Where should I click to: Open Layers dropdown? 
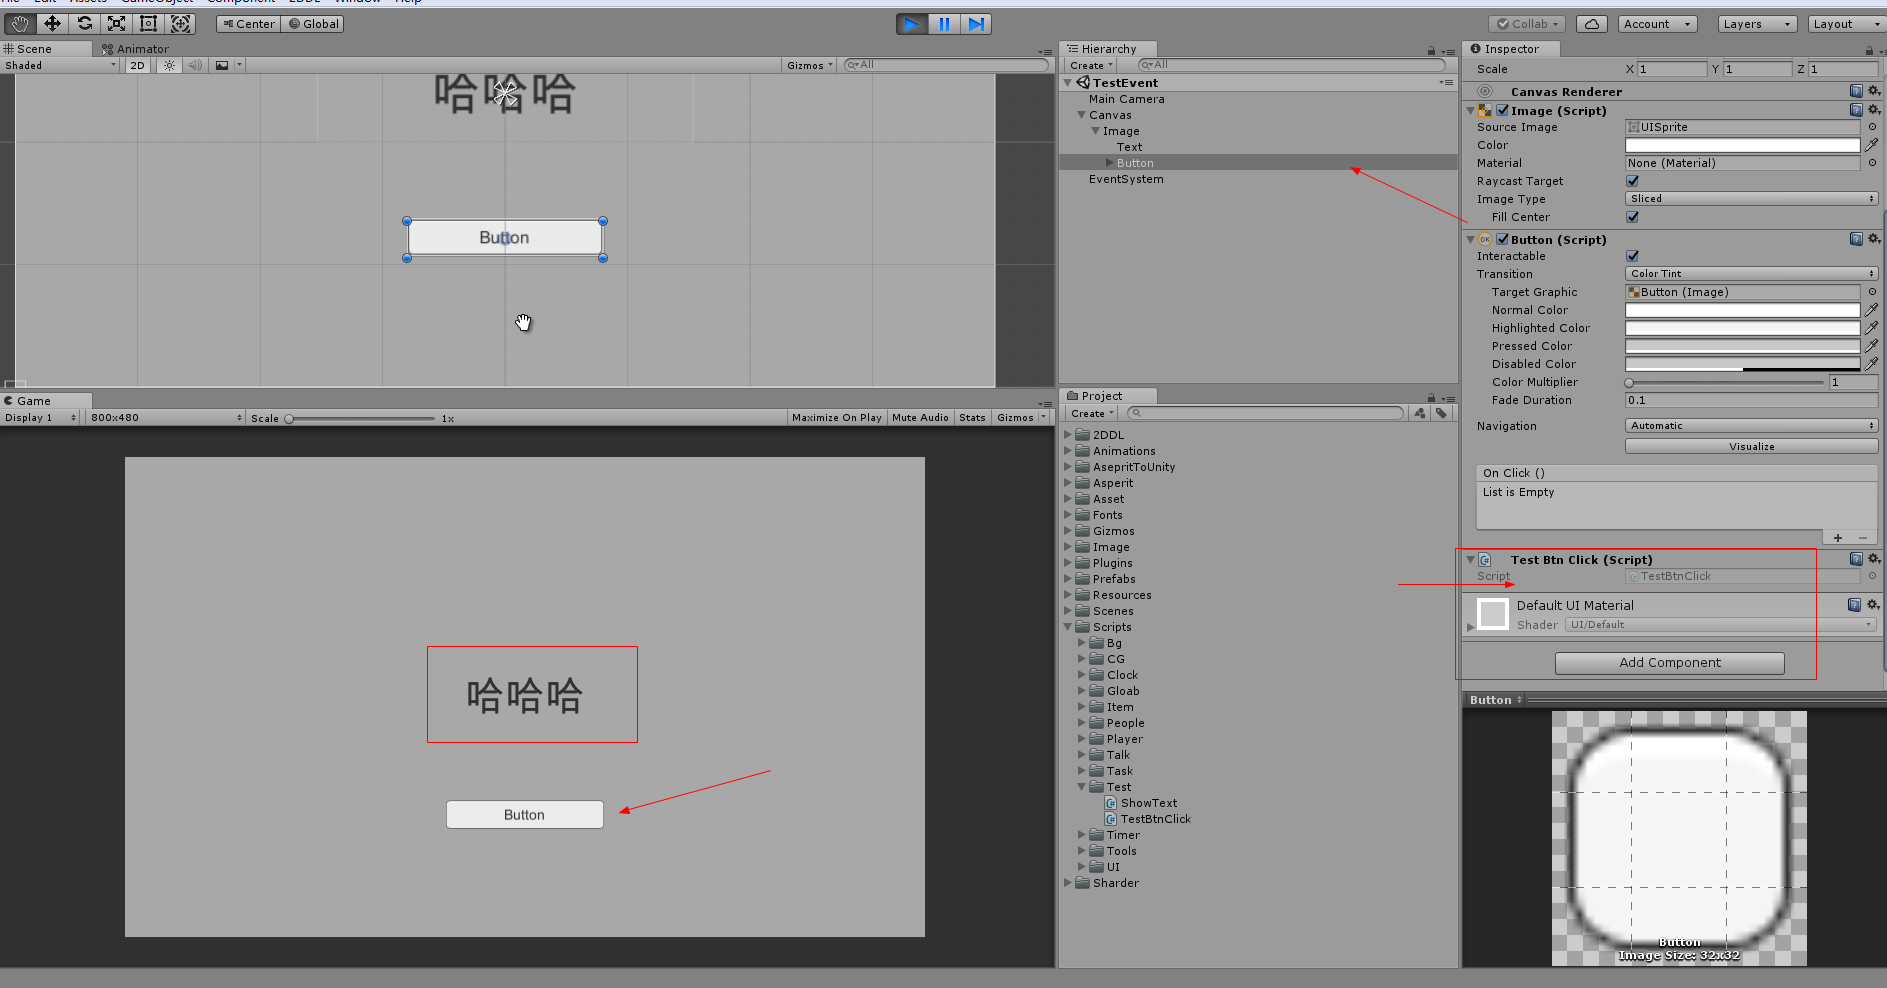click(1757, 24)
